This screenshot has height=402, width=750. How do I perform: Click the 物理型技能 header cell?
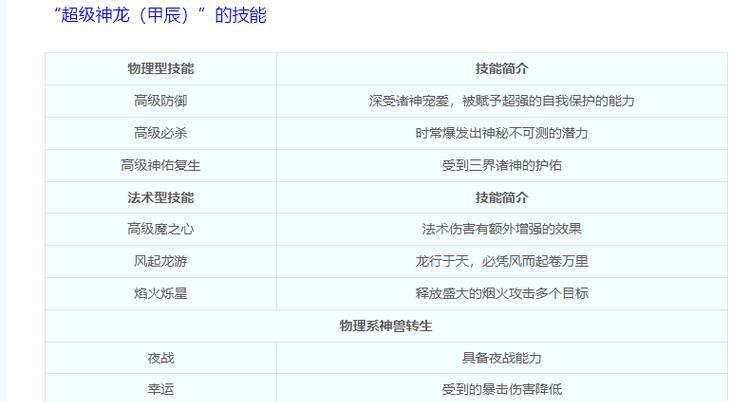click(161, 69)
